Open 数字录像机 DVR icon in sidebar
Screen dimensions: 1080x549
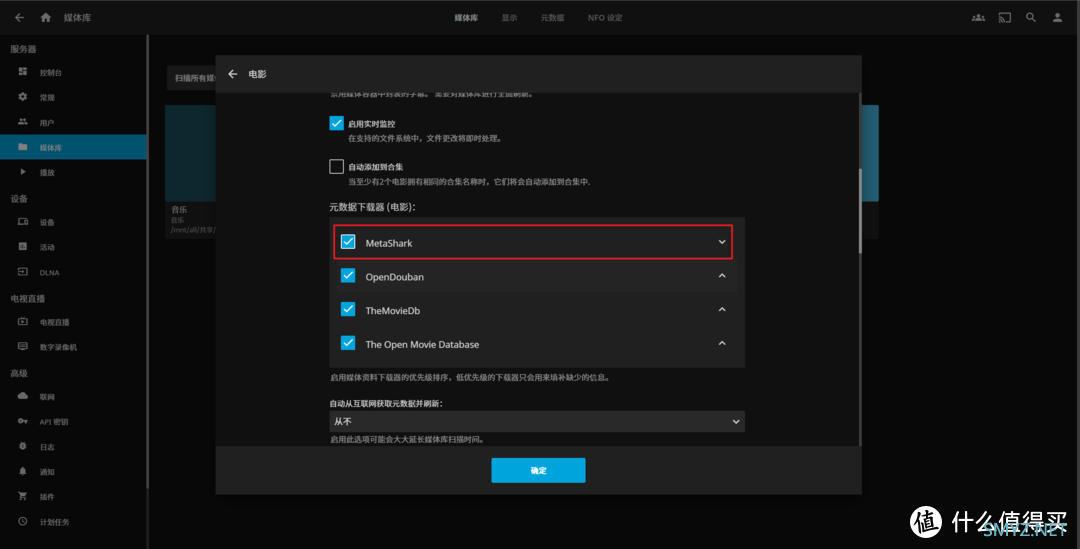point(23,346)
